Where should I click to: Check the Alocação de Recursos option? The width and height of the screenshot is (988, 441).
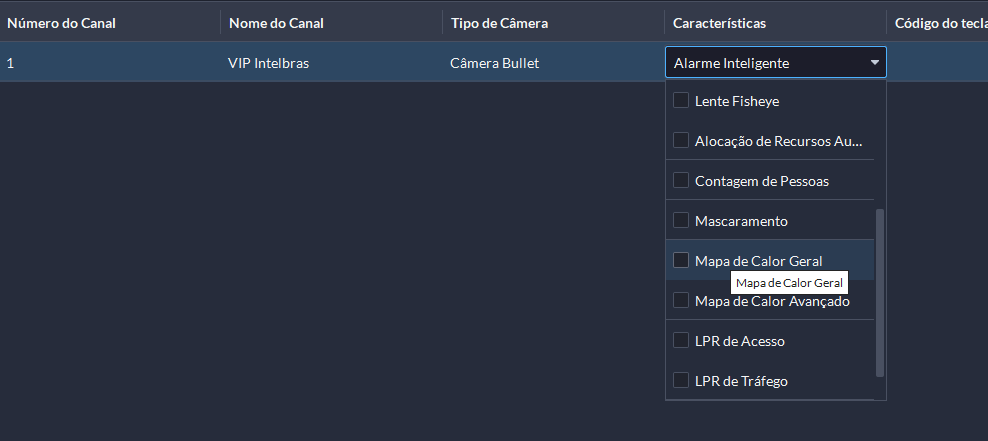click(x=681, y=140)
